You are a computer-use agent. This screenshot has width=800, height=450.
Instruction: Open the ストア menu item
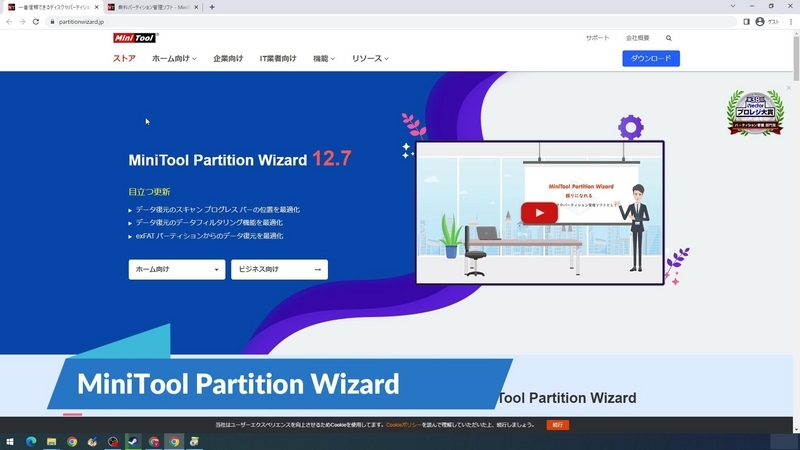tap(124, 59)
